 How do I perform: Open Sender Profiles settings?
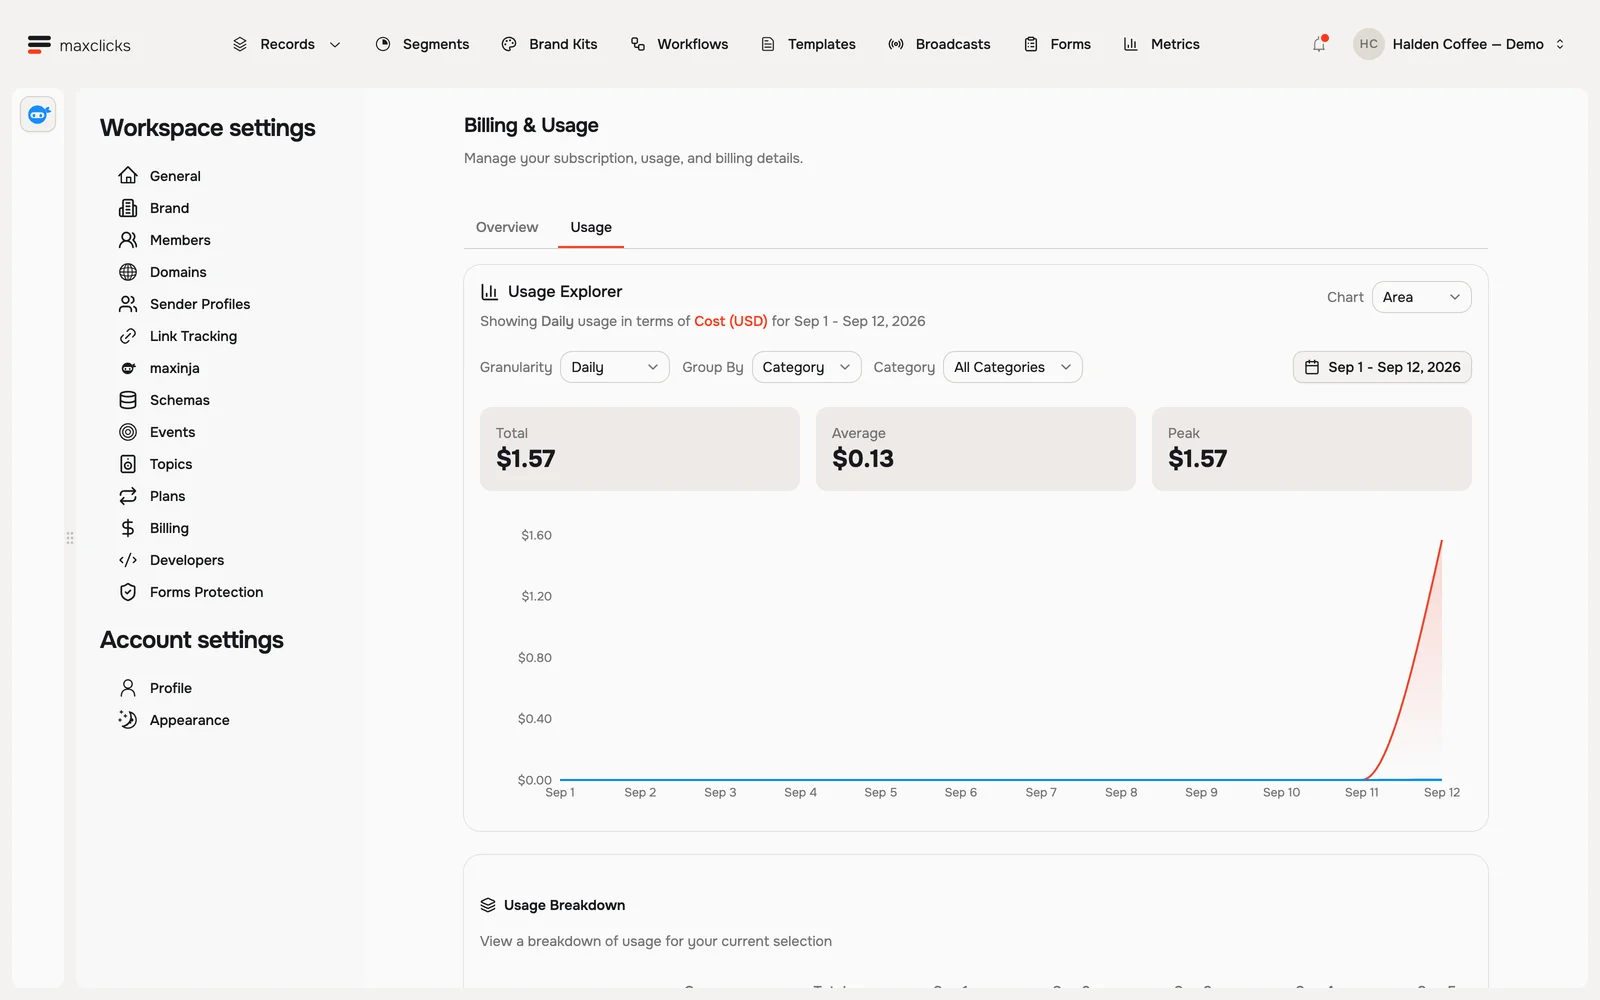[200, 304]
